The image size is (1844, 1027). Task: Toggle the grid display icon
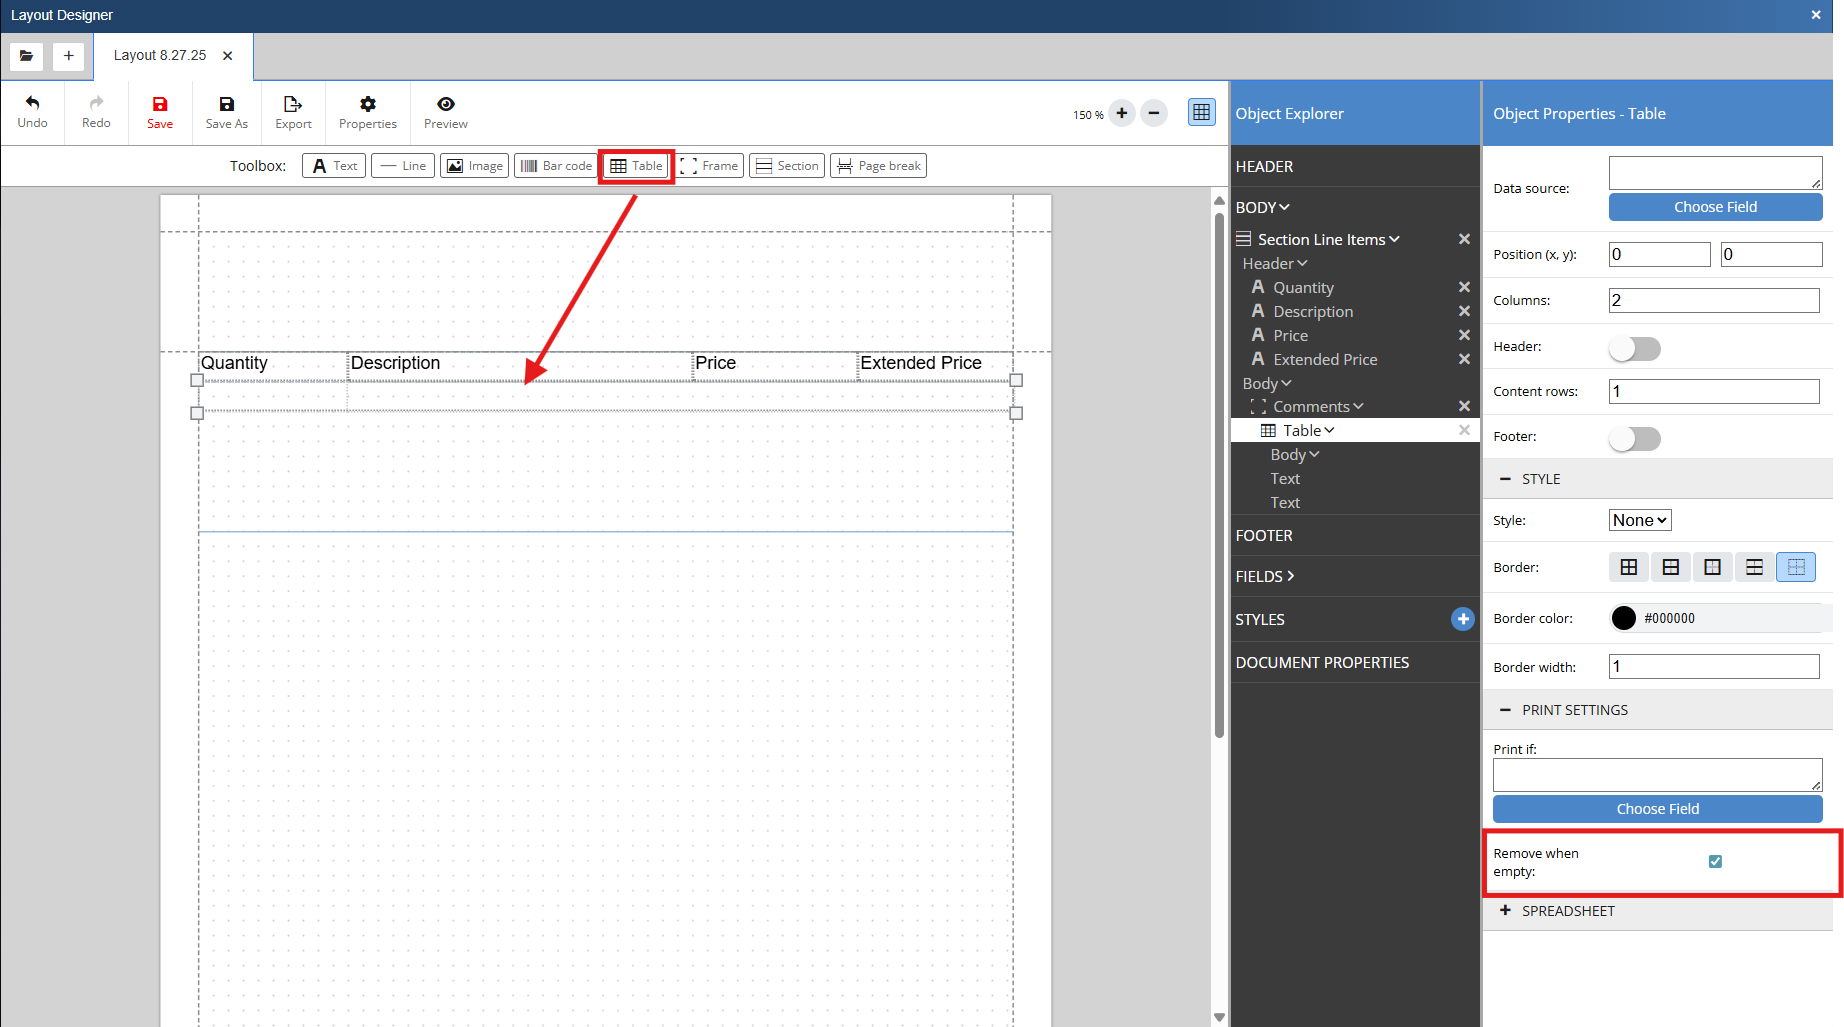(1201, 113)
